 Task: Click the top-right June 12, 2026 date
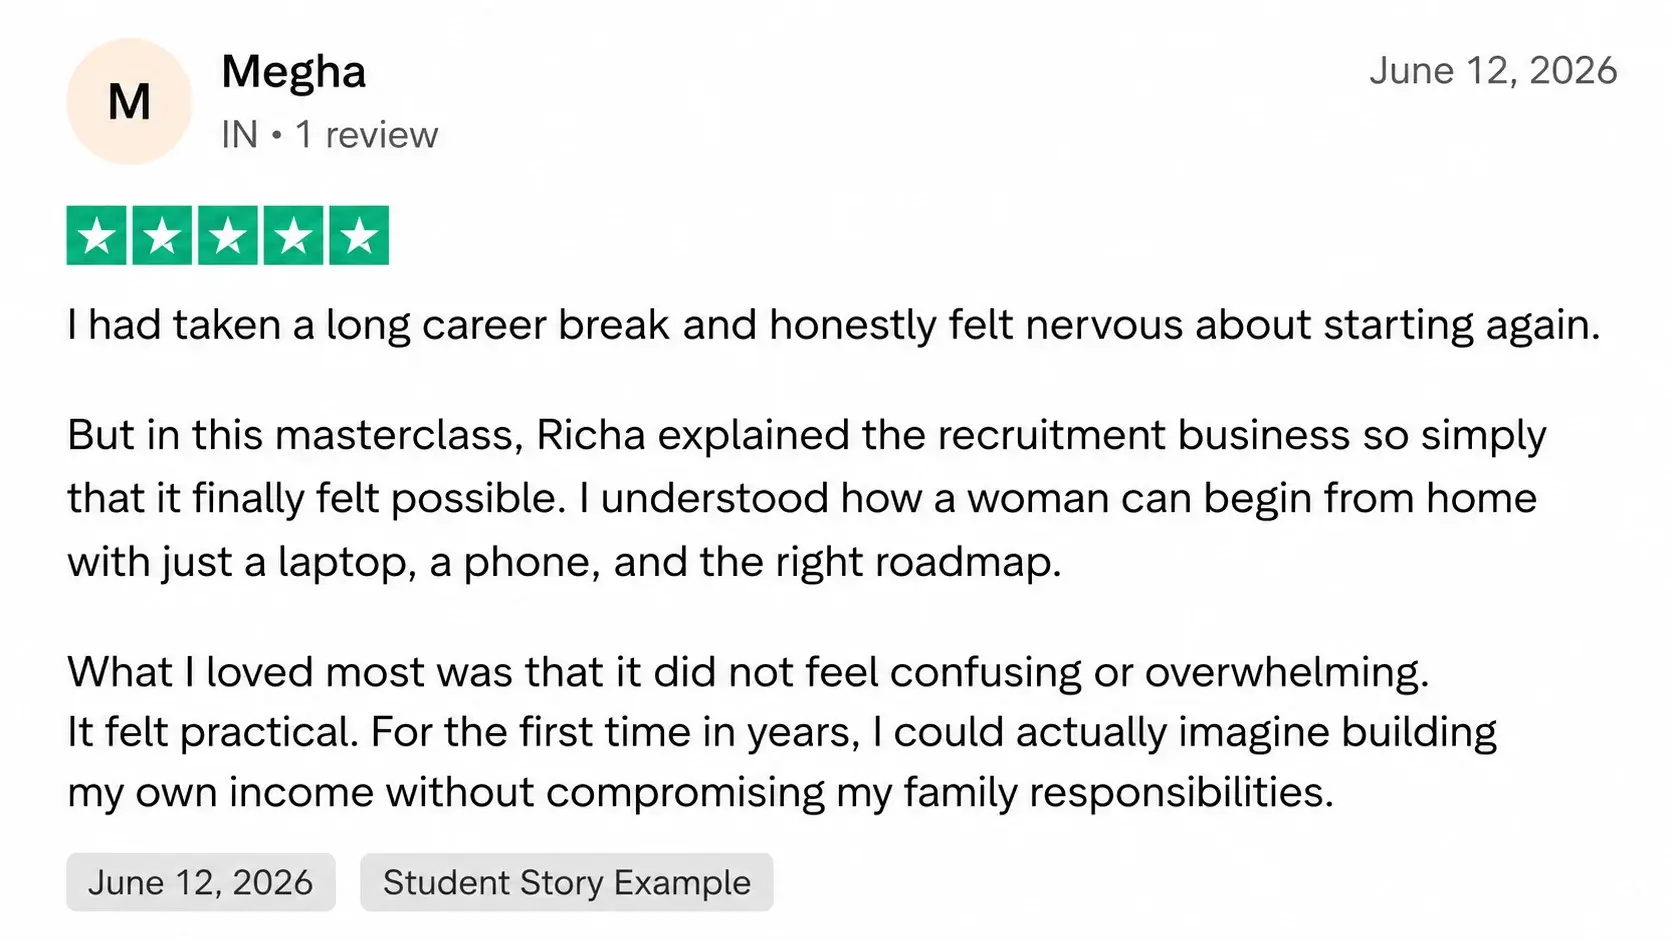1493,71
